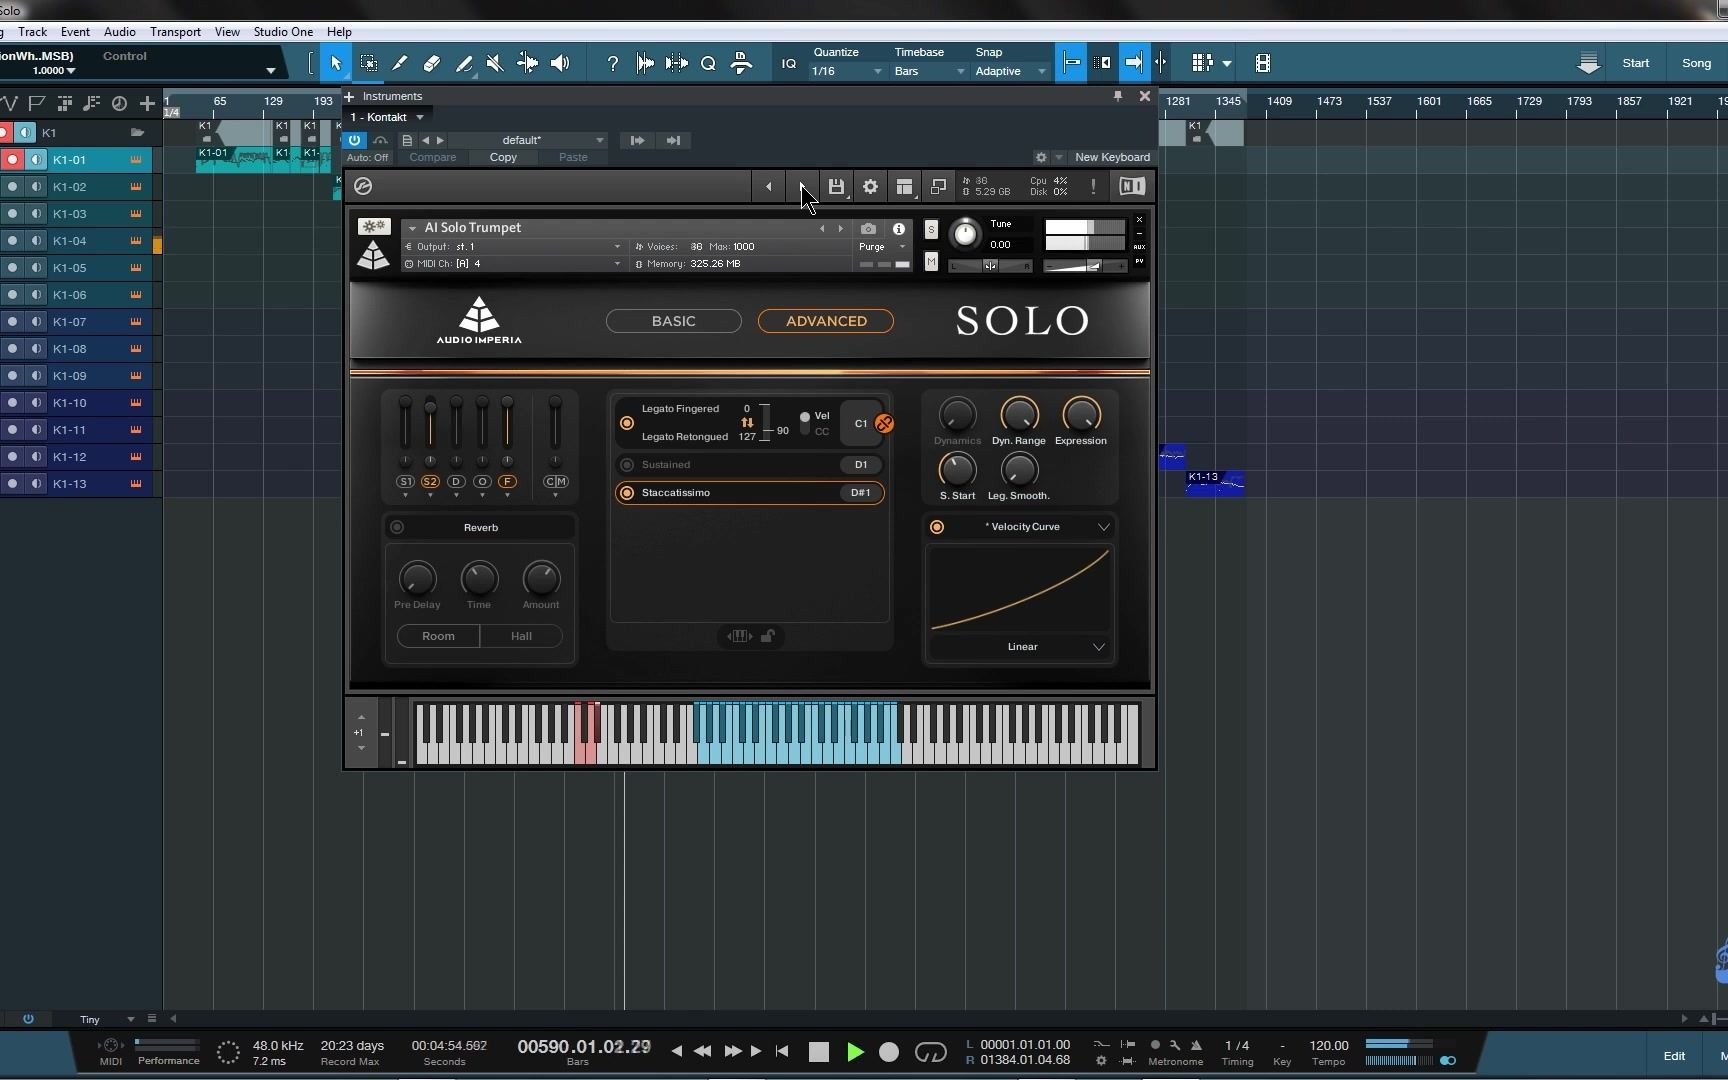Activate the instrument power button
This screenshot has width=1728, height=1080.
pos(354,140)
